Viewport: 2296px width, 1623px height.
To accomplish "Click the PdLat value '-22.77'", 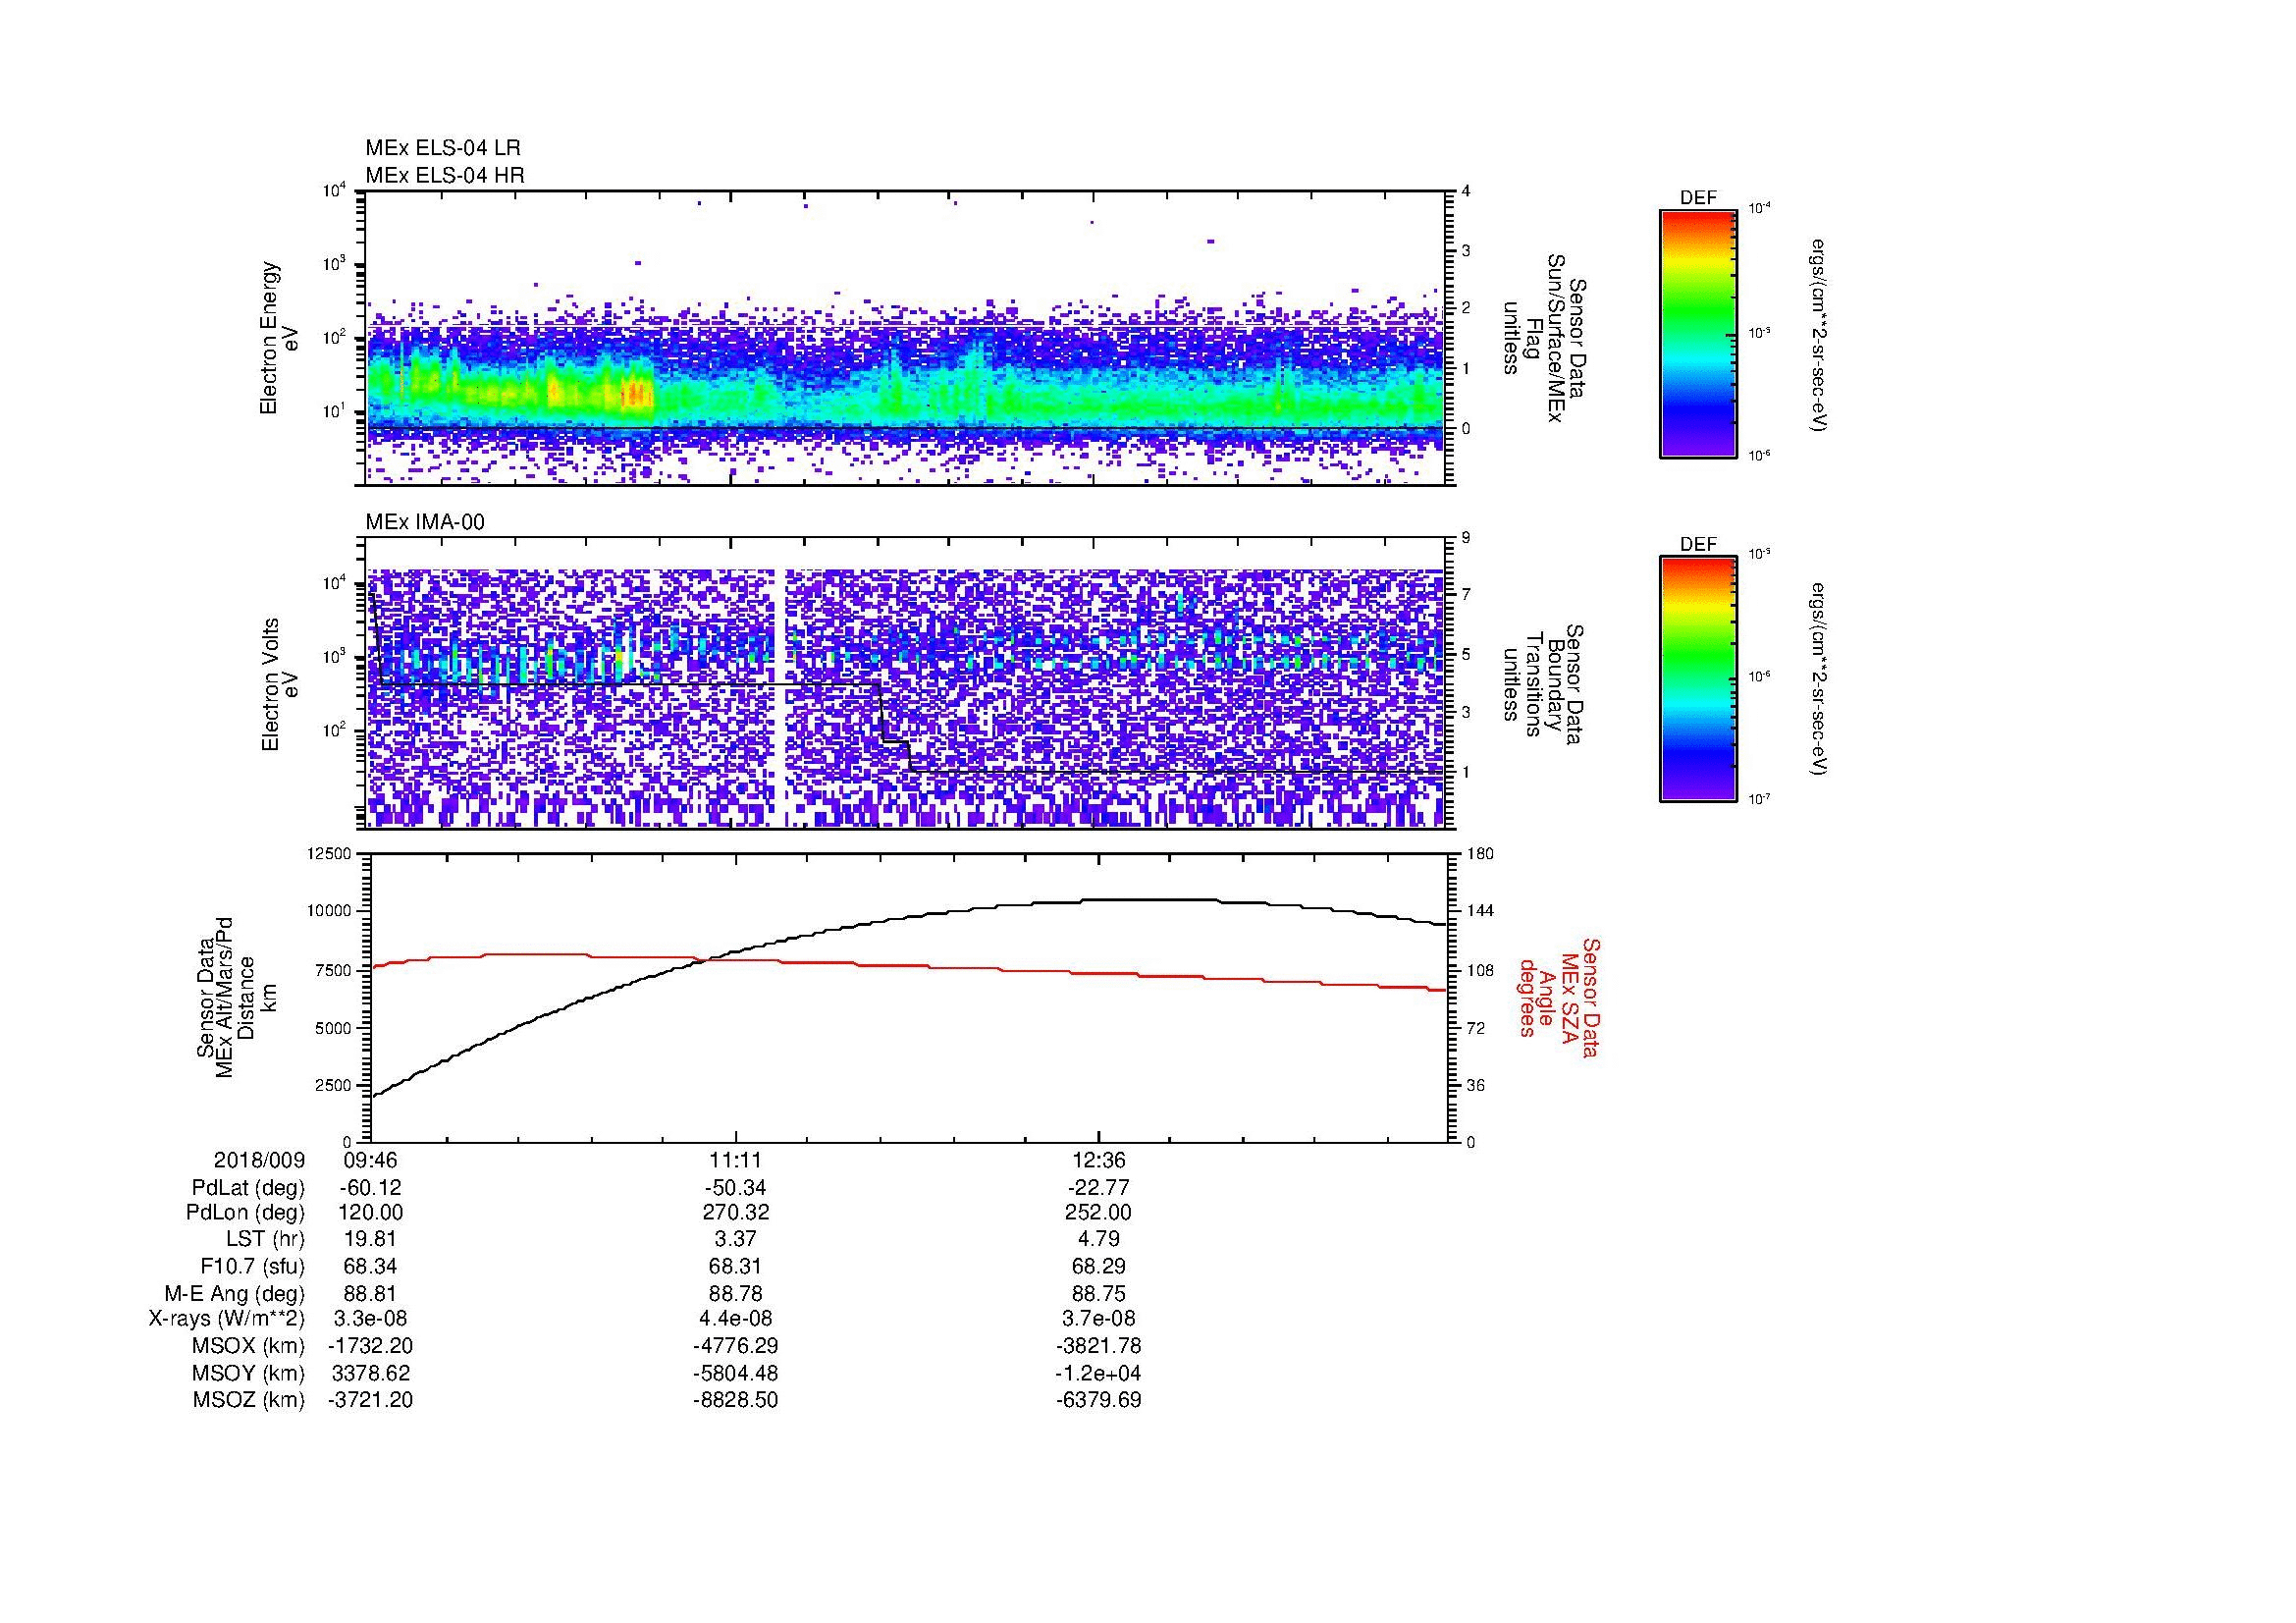I will click(1098, 1188).
